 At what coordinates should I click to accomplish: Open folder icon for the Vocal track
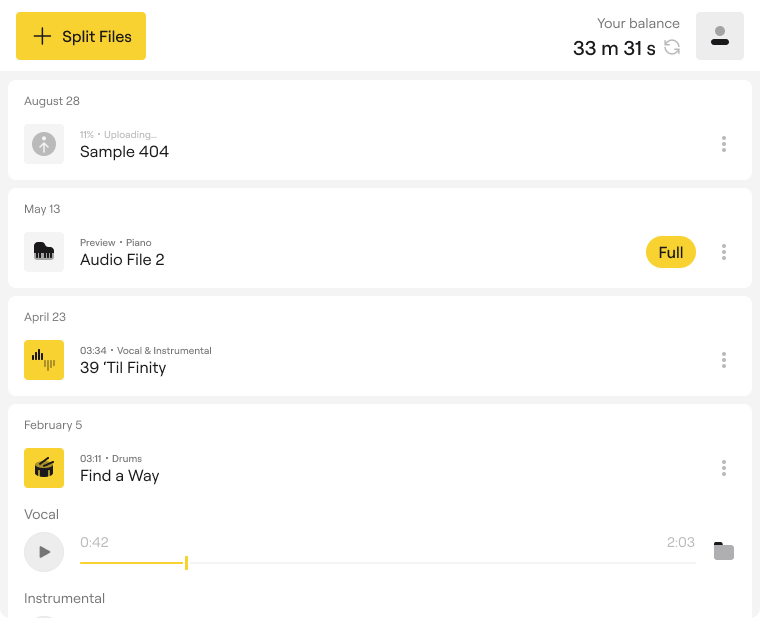723,552
